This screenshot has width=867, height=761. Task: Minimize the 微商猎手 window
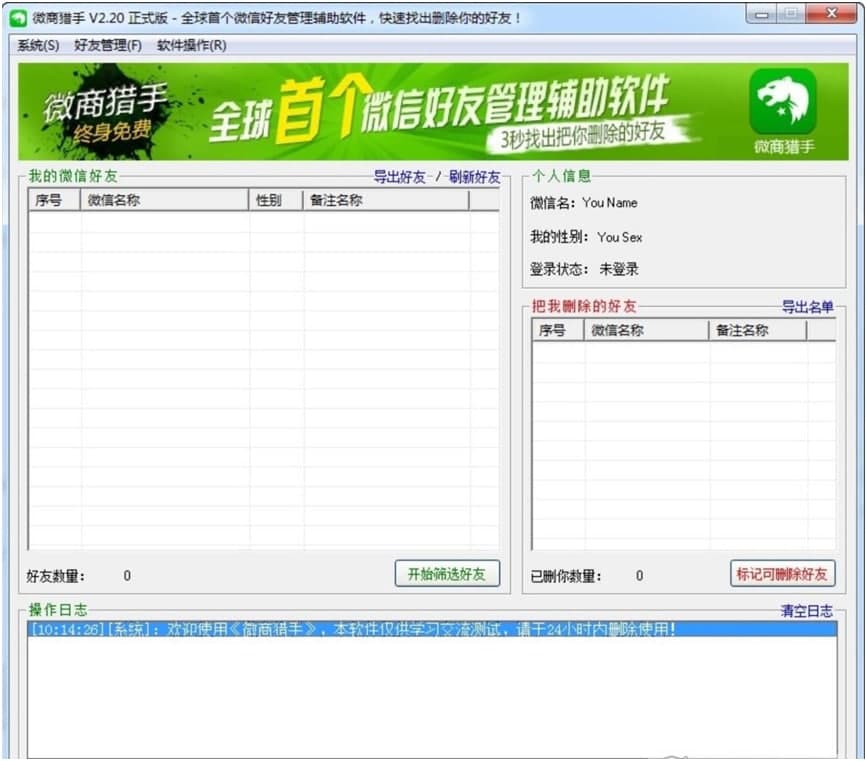tap(764, 15)
